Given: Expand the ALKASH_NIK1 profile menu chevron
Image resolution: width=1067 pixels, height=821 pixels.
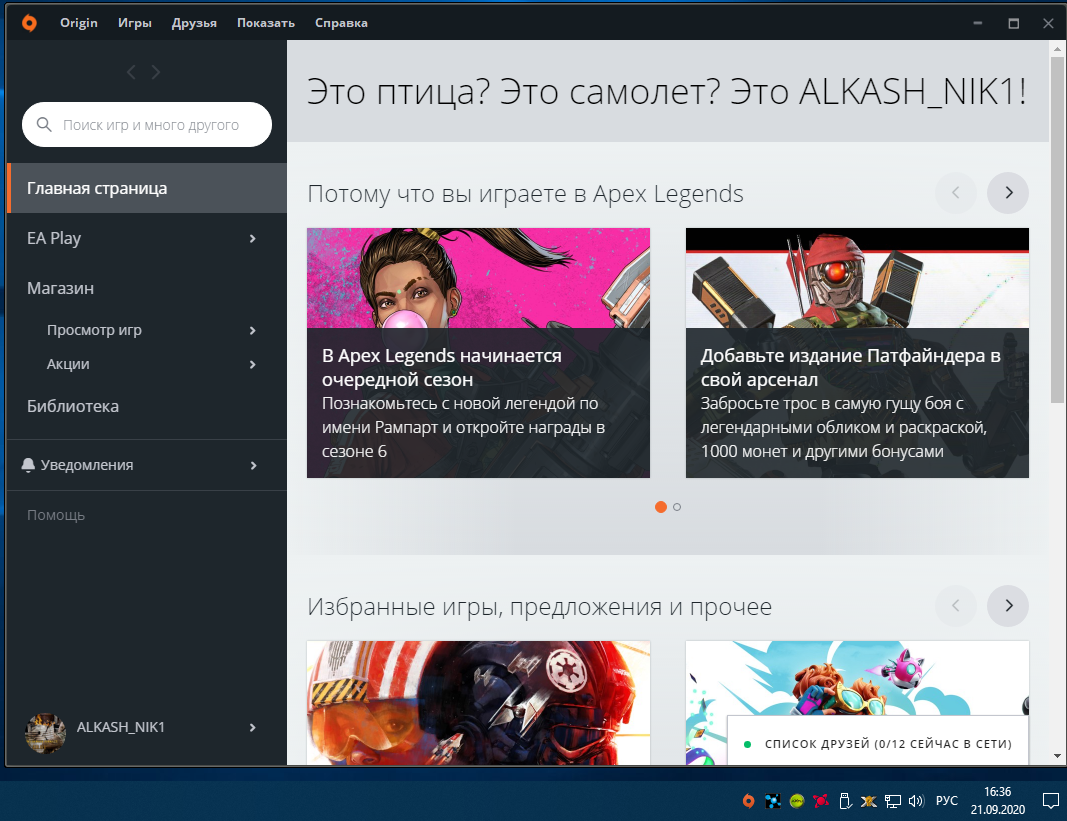Looking at the screenshot, I should click(252, 727).
